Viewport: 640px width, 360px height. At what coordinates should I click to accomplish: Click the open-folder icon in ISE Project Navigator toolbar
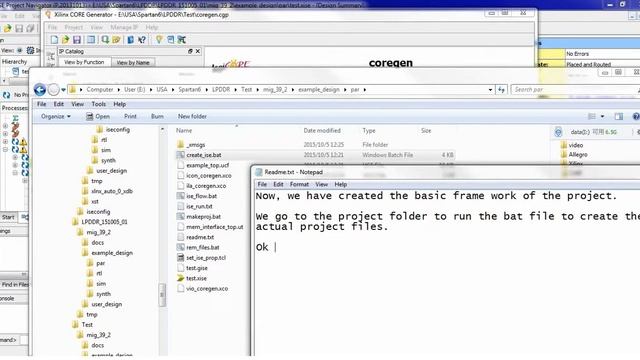7,28
